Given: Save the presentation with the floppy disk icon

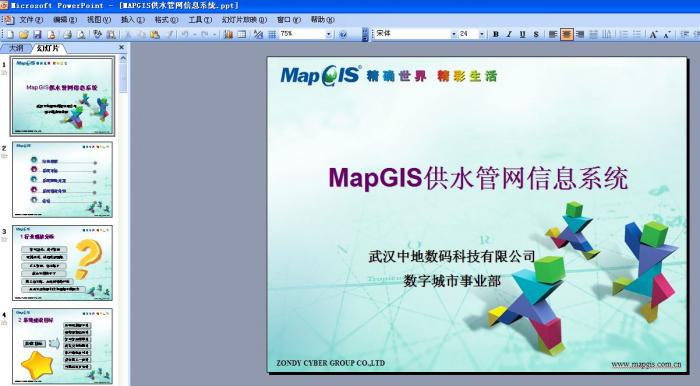Looking at the screenshot, I should pos(37,34).
